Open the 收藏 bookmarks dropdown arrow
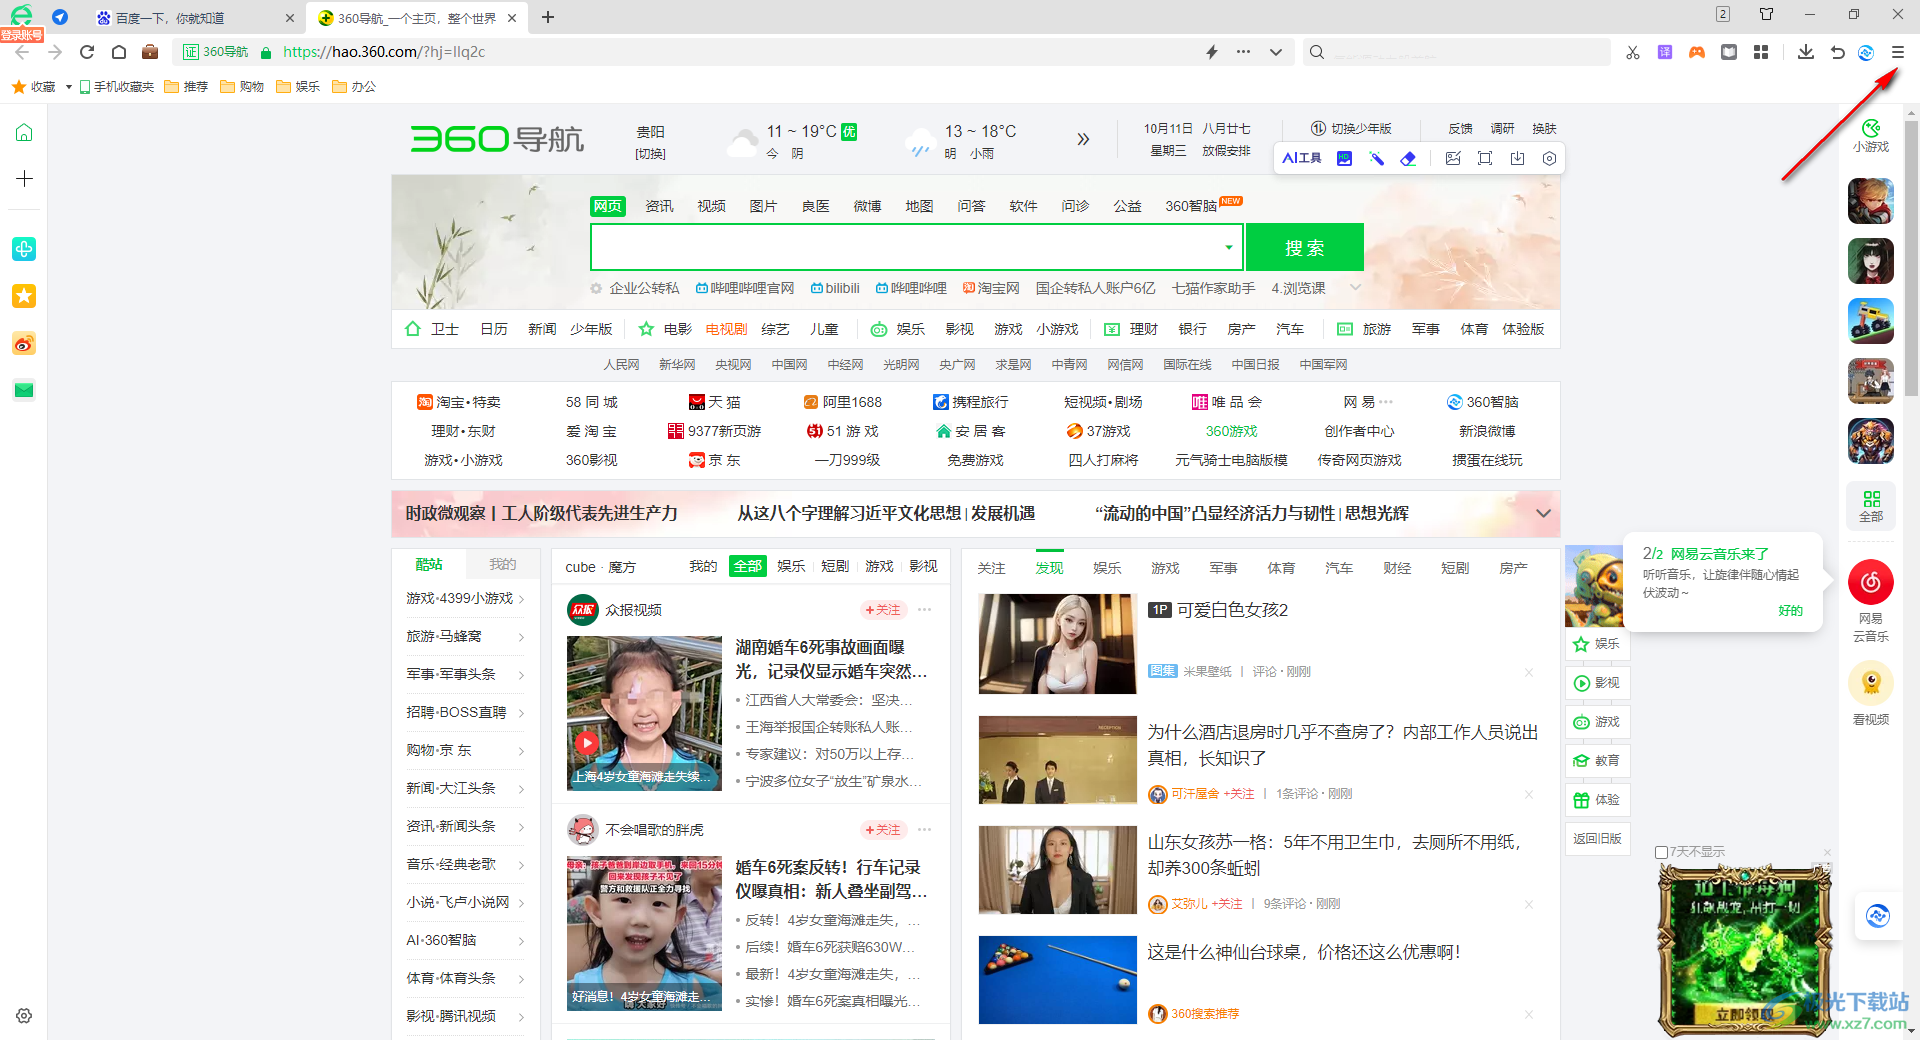This screenshot has height=1040, width=1920. [x=69, y=87]
